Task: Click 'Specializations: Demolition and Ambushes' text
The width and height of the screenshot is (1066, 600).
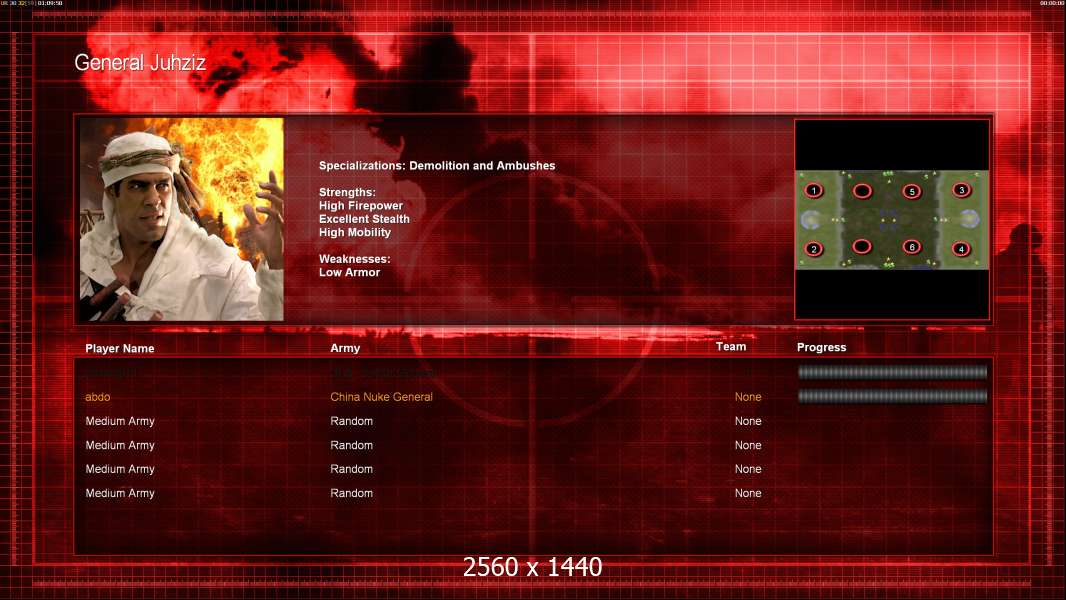Action: coord(437,166)
